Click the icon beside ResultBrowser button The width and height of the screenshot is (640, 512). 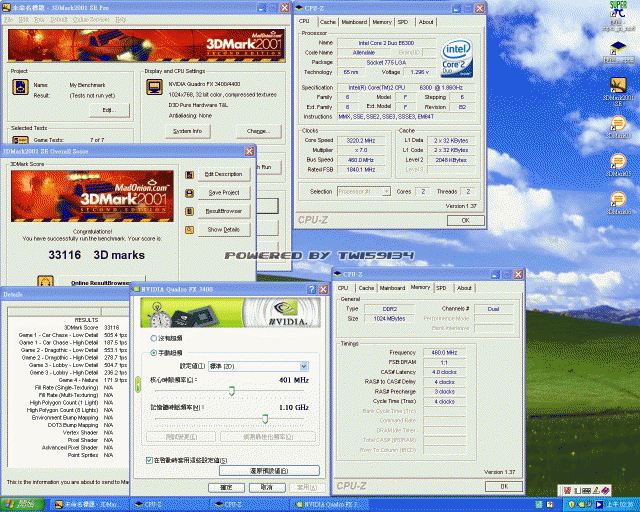click(x=189, y=211)
